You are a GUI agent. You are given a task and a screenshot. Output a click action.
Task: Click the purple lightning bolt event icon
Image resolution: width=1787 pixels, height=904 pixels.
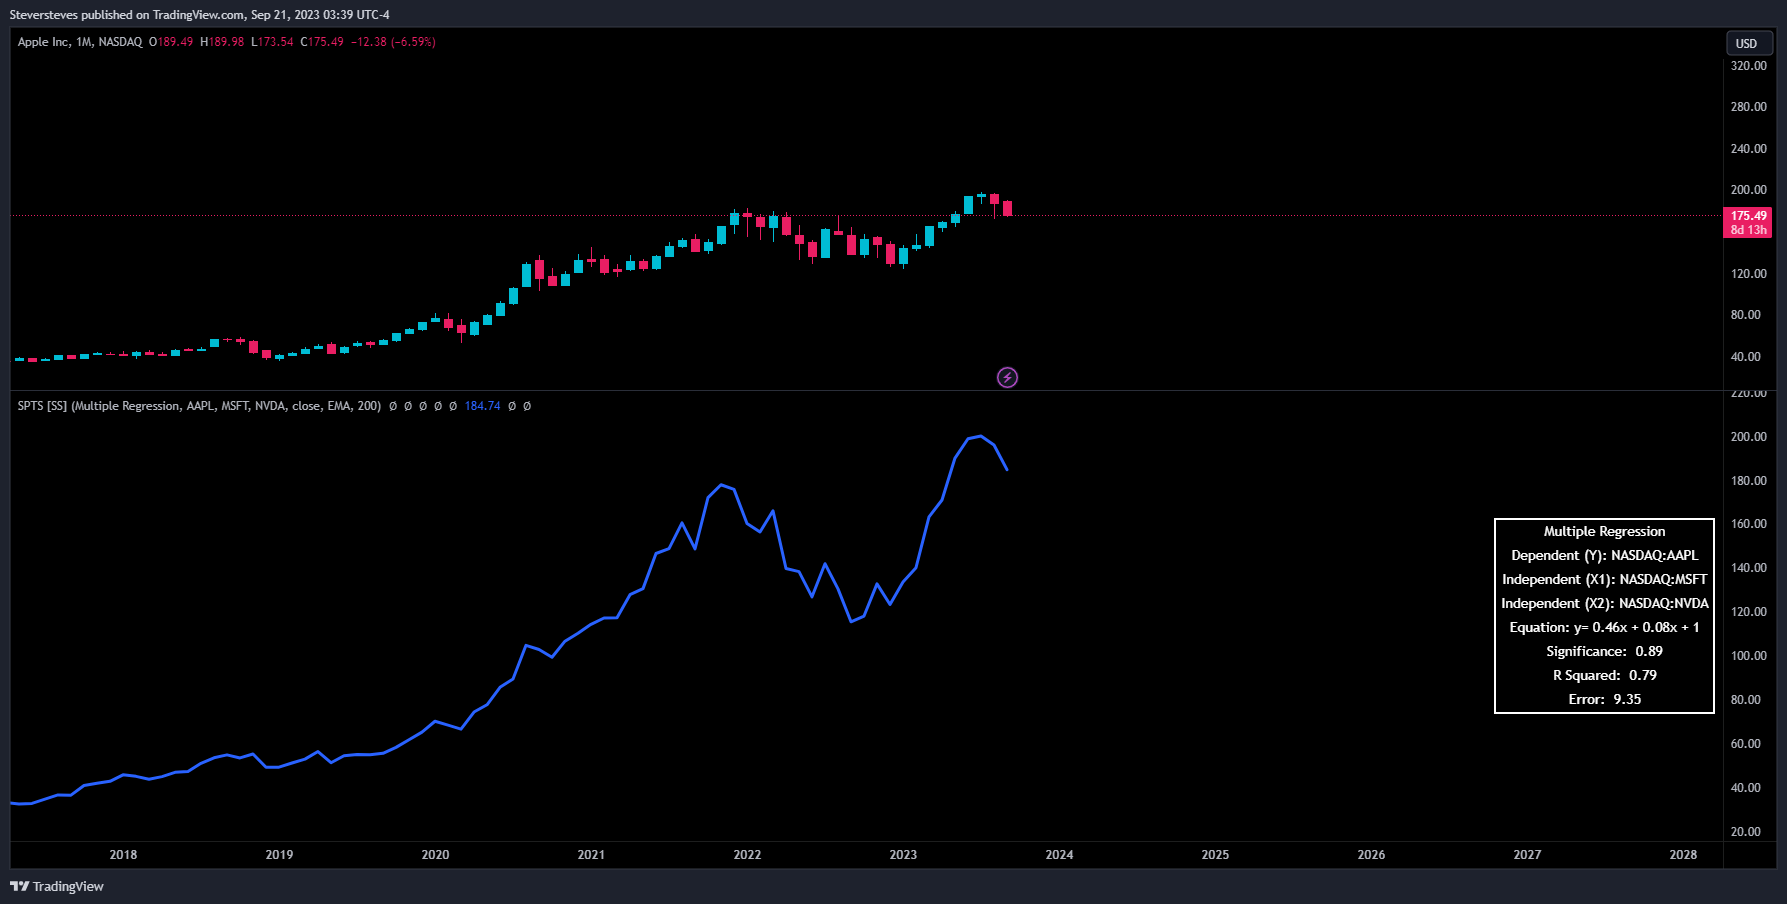click(1007, 377)
